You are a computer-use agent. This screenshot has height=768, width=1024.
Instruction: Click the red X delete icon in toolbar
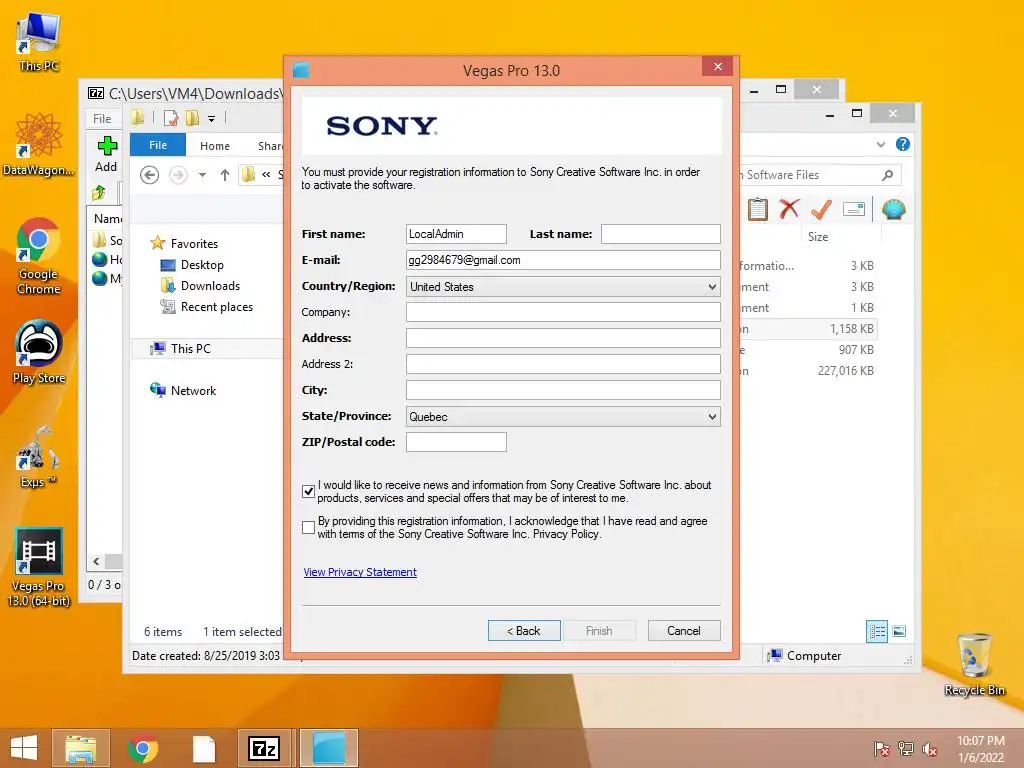(789, 209)
